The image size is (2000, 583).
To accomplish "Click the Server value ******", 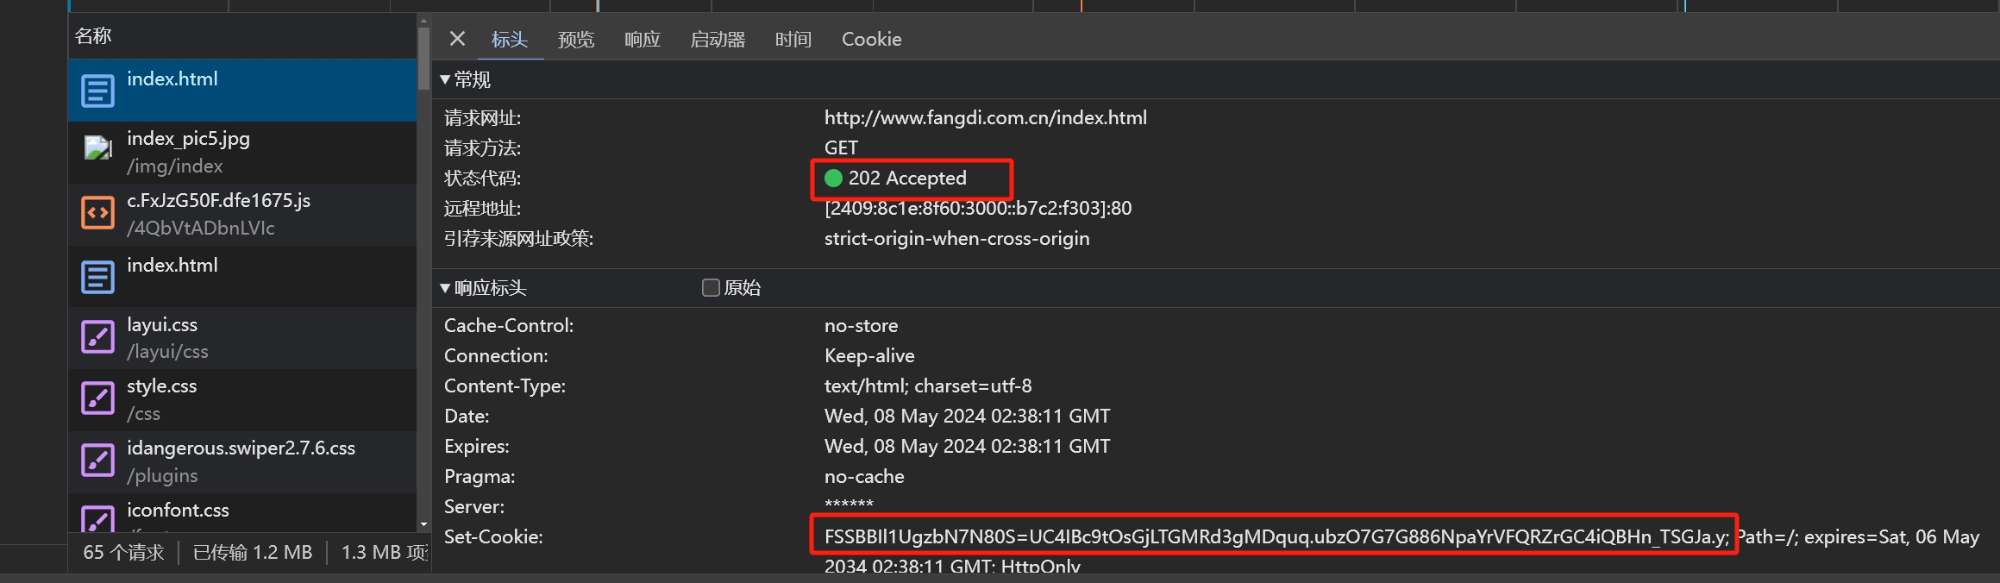I will pos(849,505).
